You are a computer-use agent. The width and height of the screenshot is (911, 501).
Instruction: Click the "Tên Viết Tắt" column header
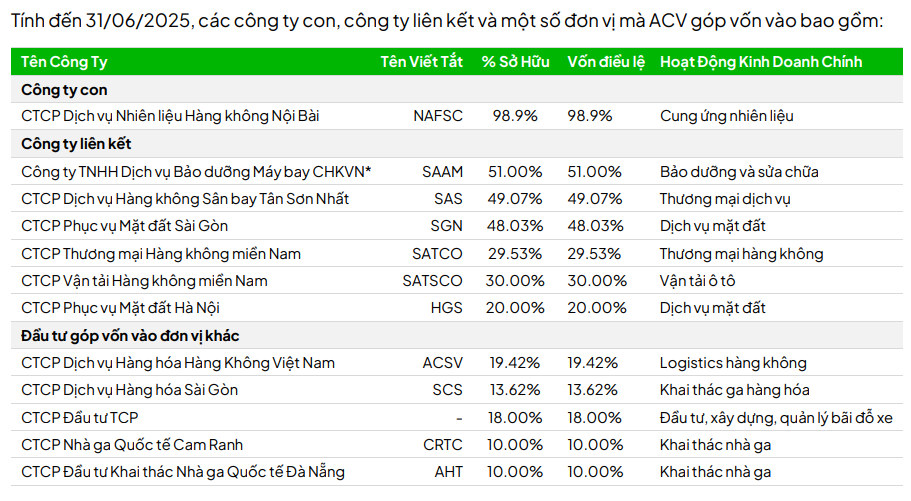pyautogui.click(x=421, y=62)
